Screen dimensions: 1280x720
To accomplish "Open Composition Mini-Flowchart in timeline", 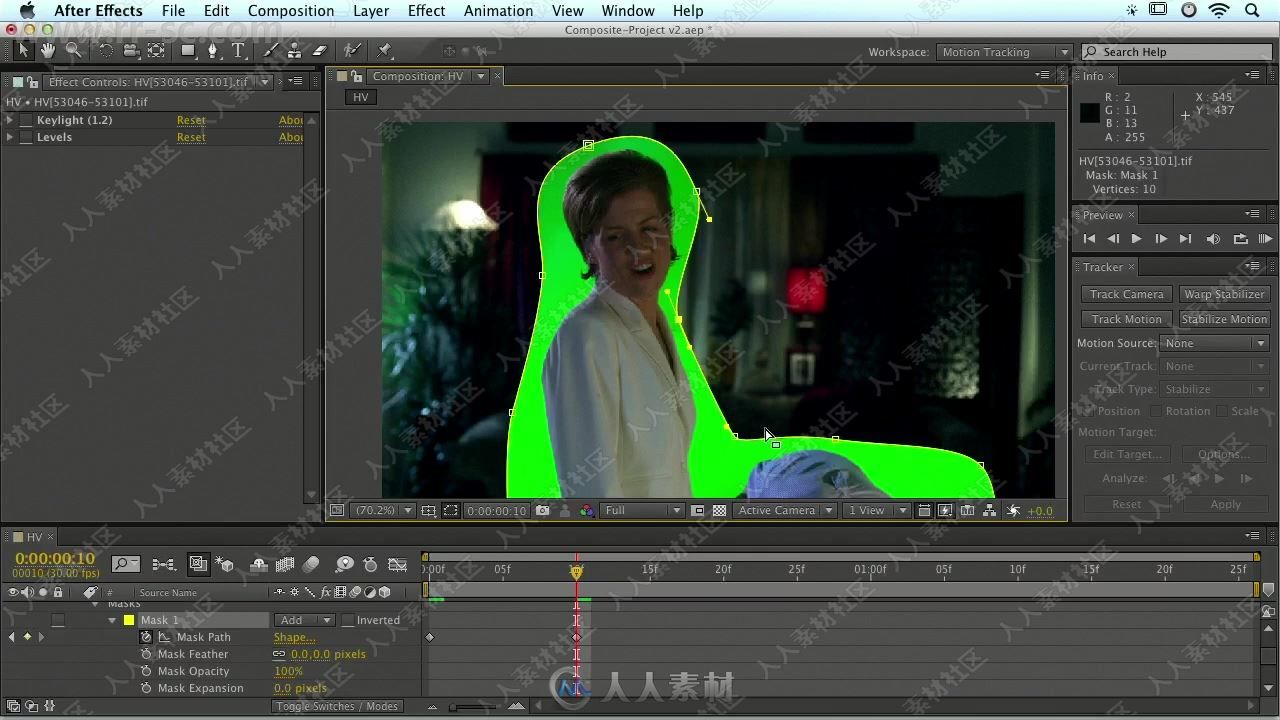I will click(164, 565).
